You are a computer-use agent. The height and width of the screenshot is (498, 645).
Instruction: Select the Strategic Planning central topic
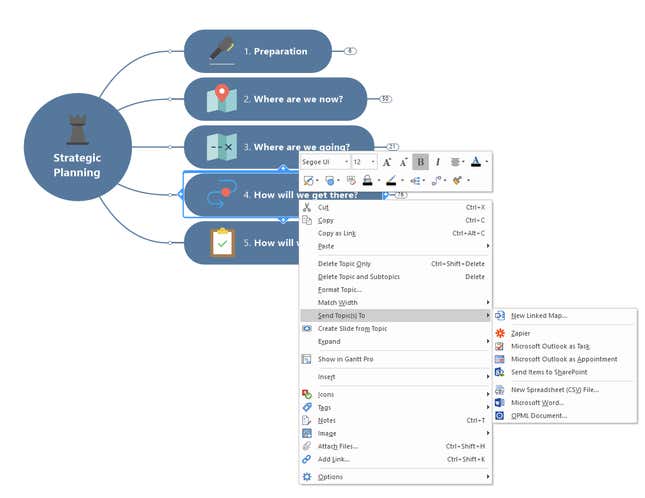(x=78, y=147)
